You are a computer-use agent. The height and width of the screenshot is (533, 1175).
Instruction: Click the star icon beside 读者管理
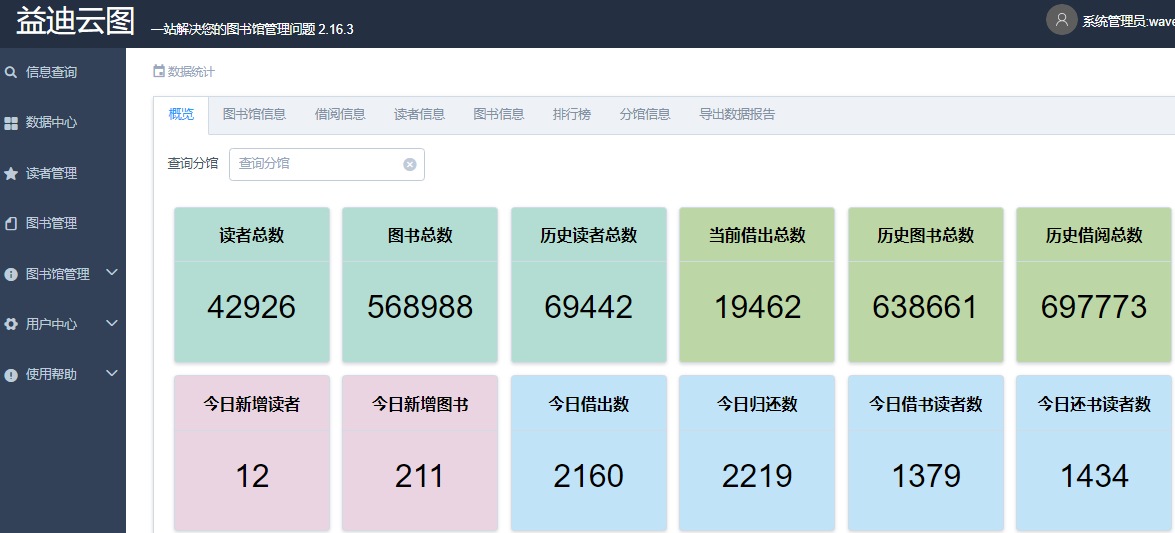11,173
